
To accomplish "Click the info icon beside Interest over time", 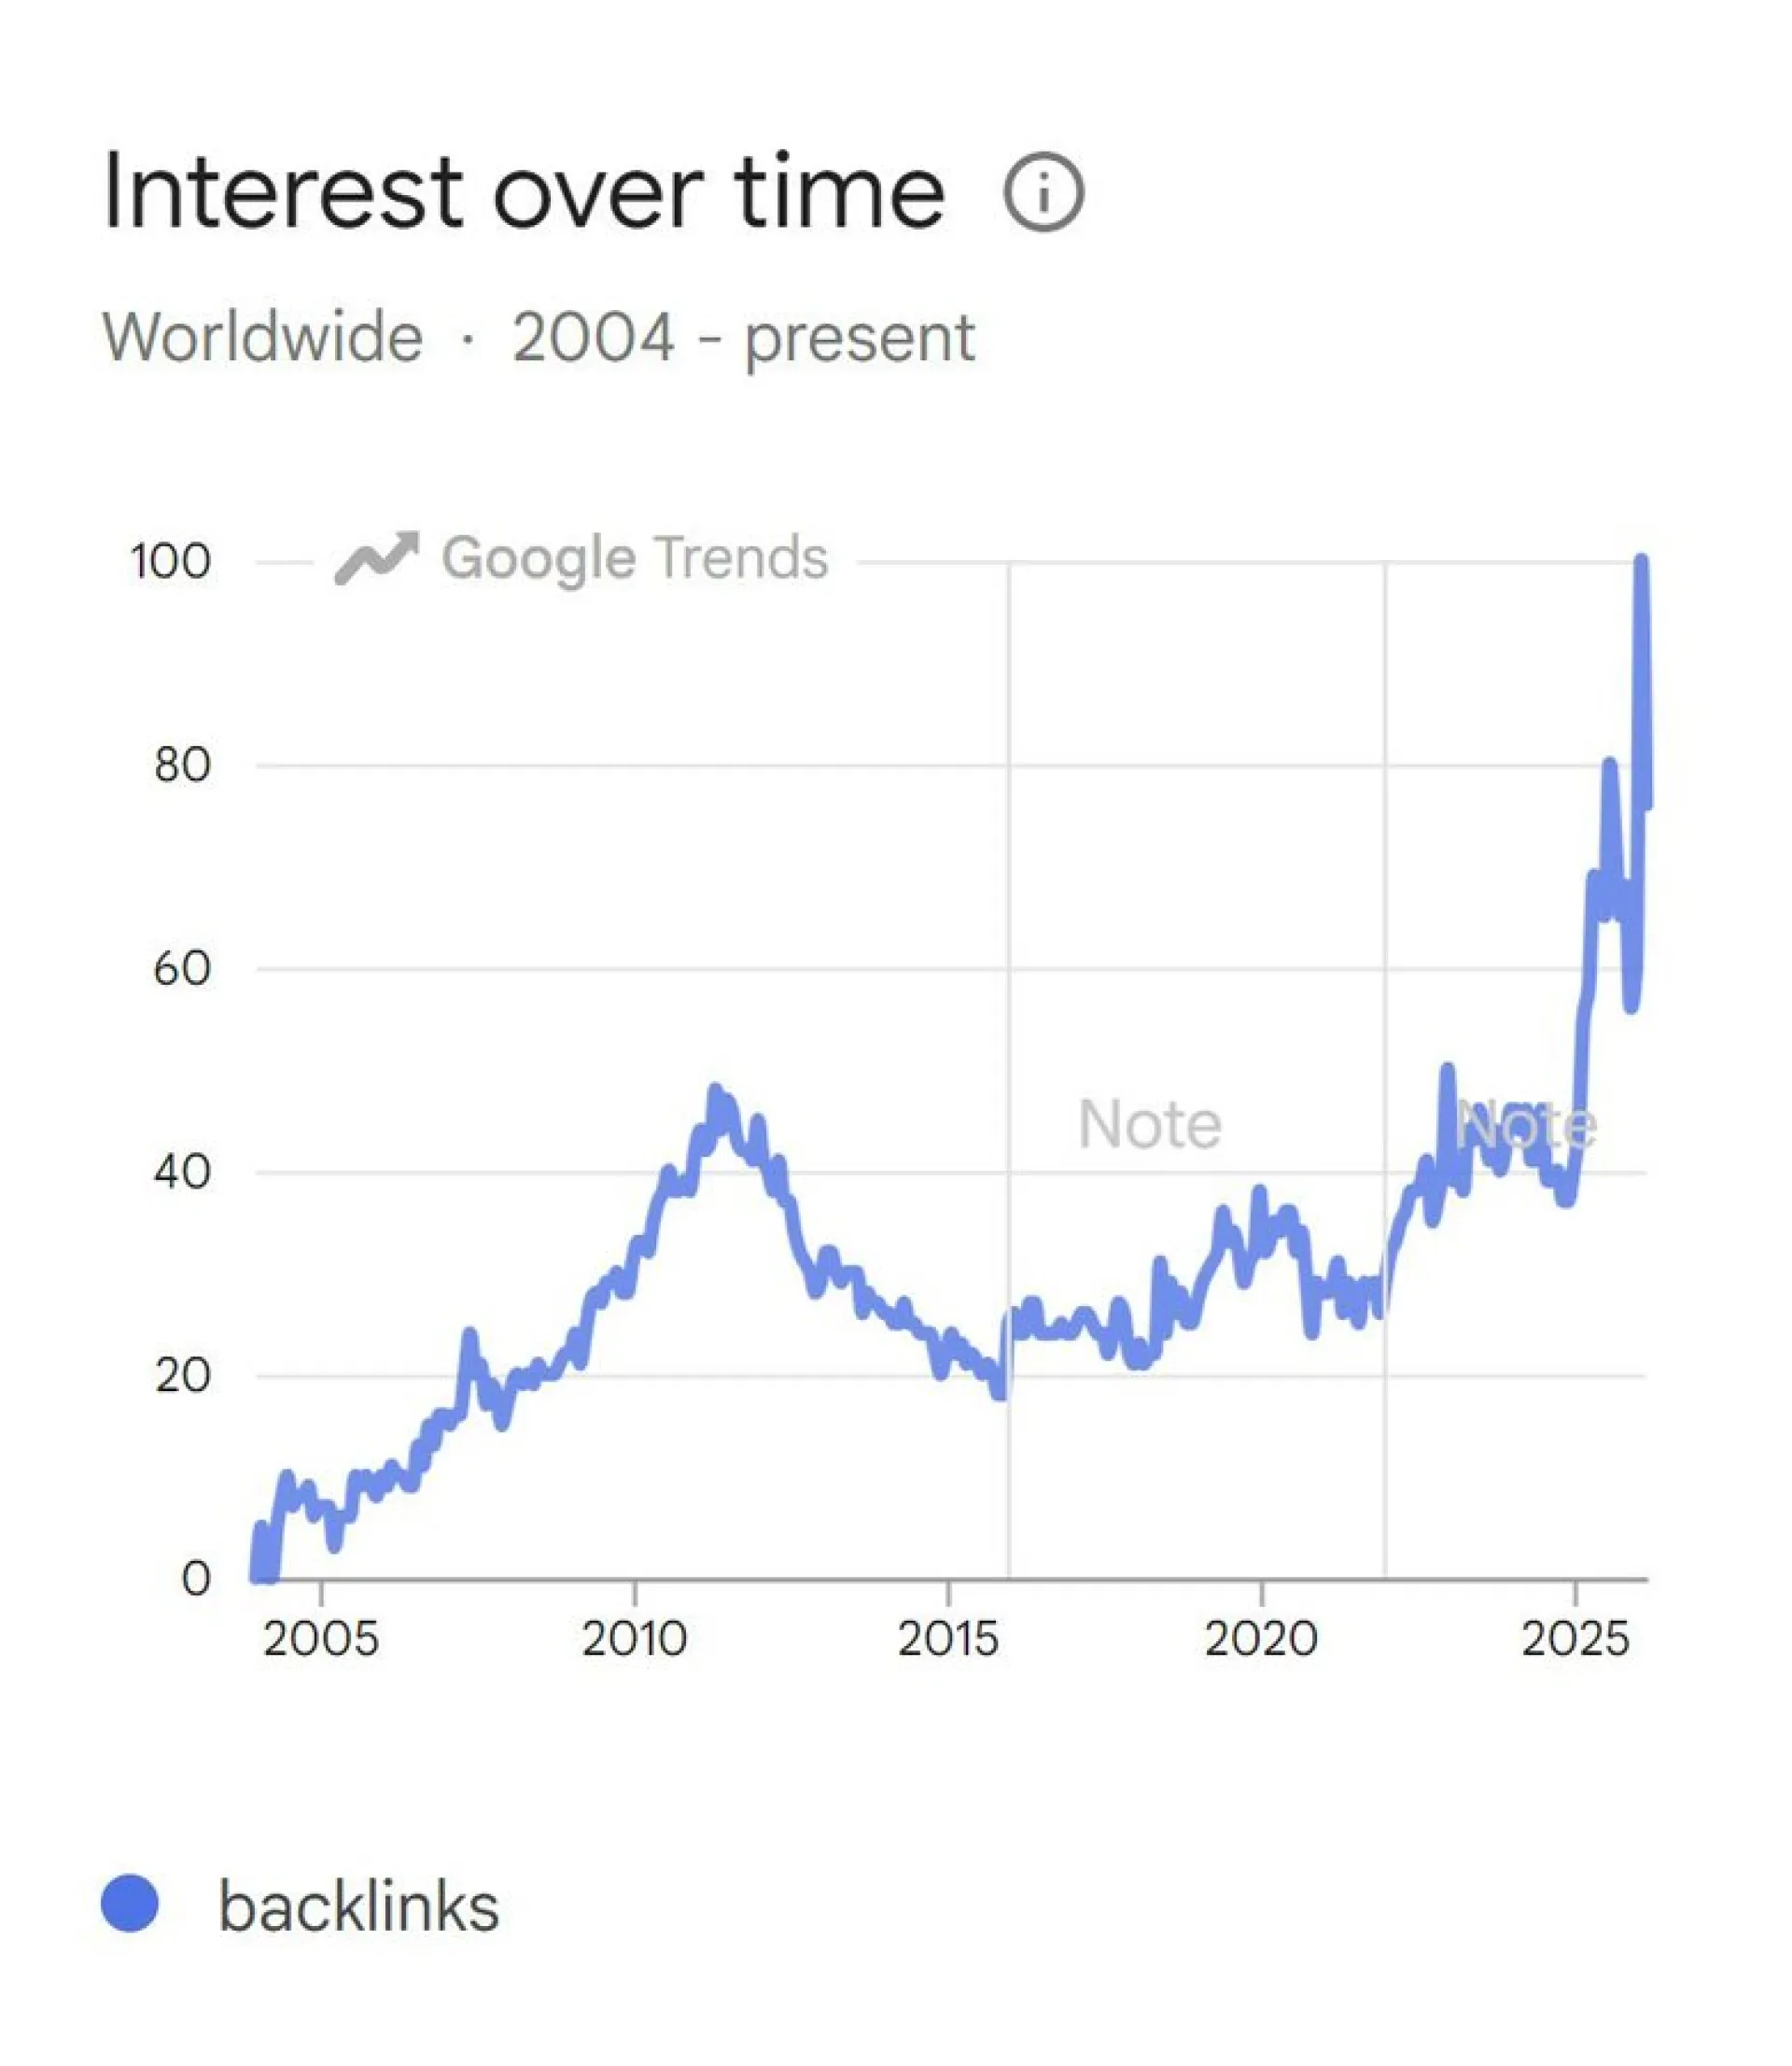I will tap(1043, 193).
